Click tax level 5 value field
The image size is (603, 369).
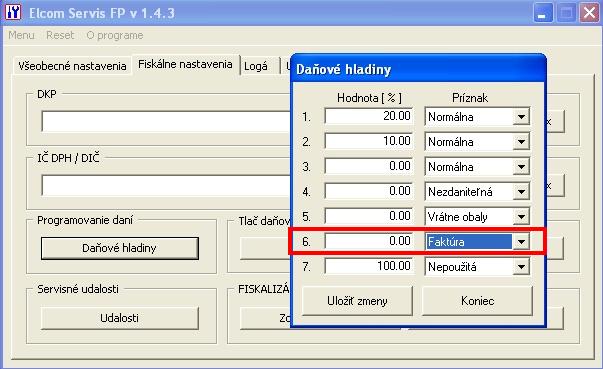coord(369,216)
